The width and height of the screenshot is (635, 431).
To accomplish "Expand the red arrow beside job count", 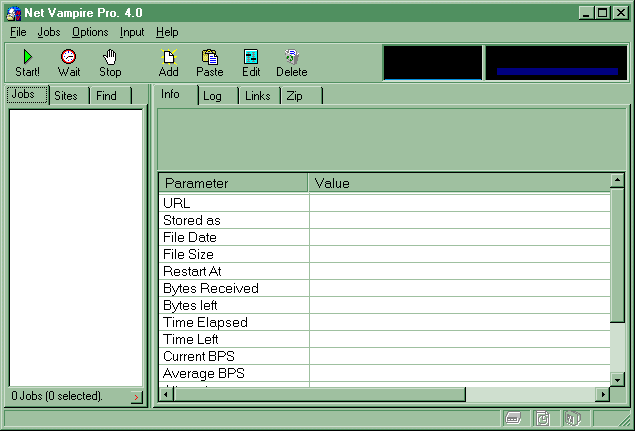I will pos(136,397).
